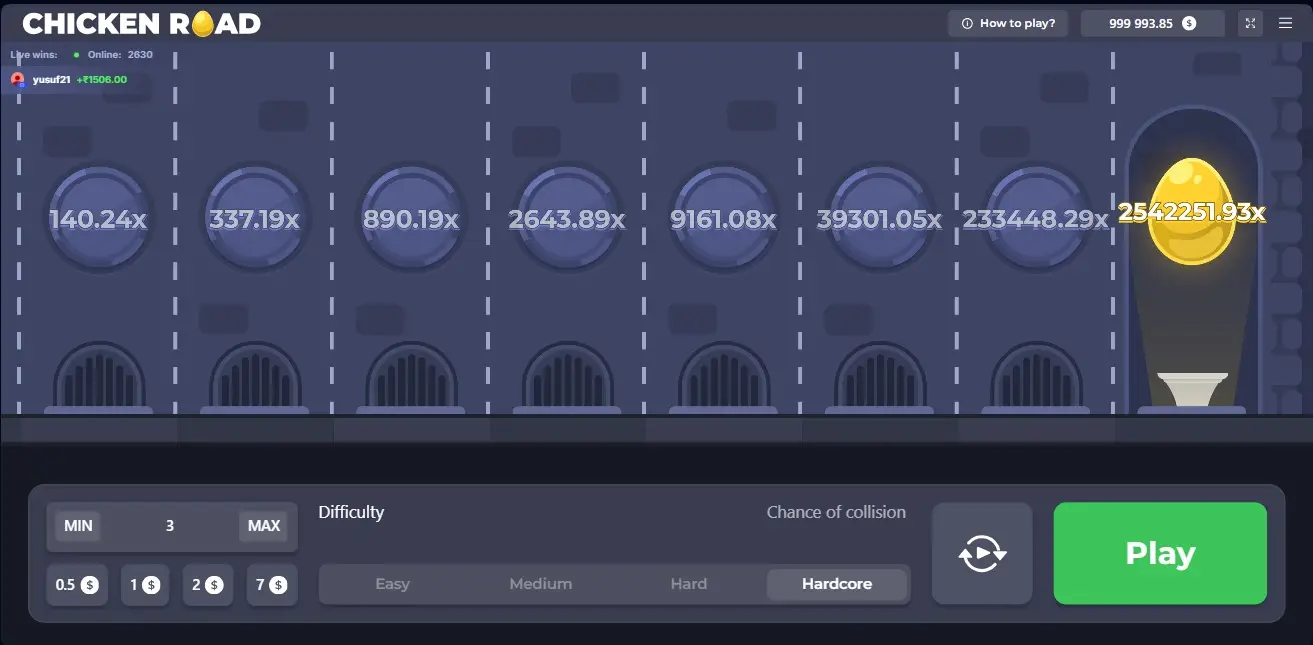Click the 39301.05x multiplier manhole
The width and height of the screenshot is (1313, 645).
point(879,218)
